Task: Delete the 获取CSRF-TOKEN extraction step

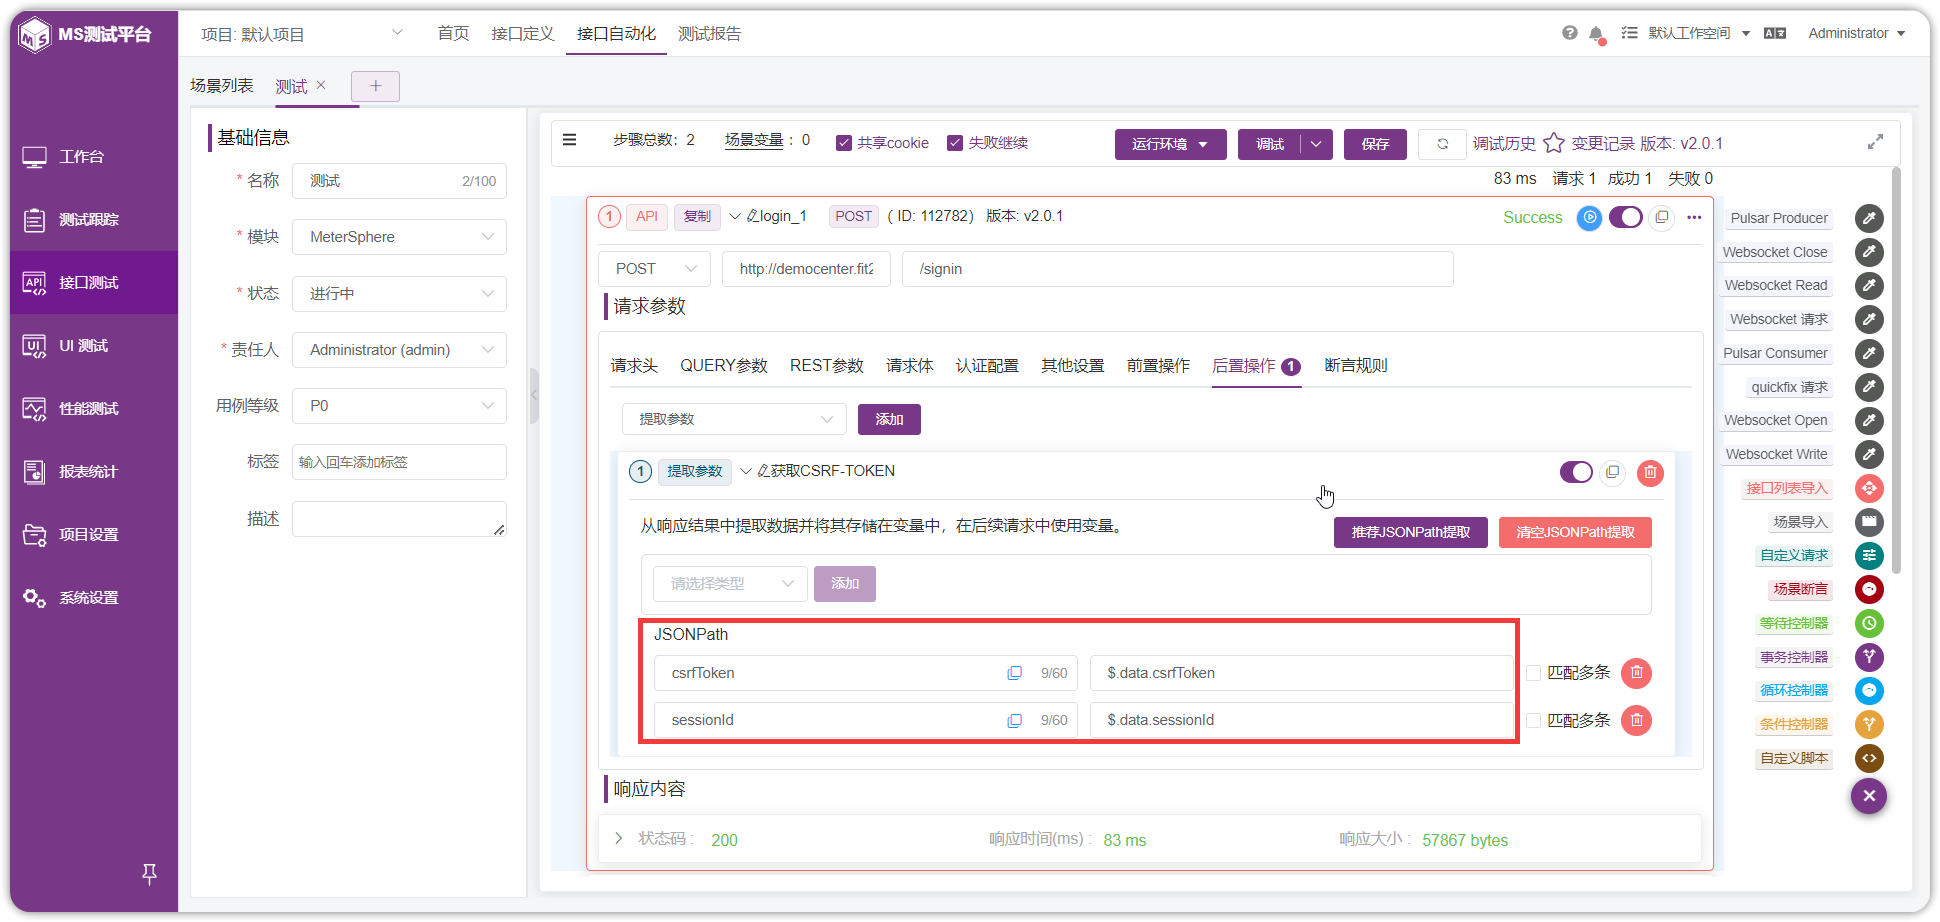Action: pyautogui.click(x=1650, y=472)
